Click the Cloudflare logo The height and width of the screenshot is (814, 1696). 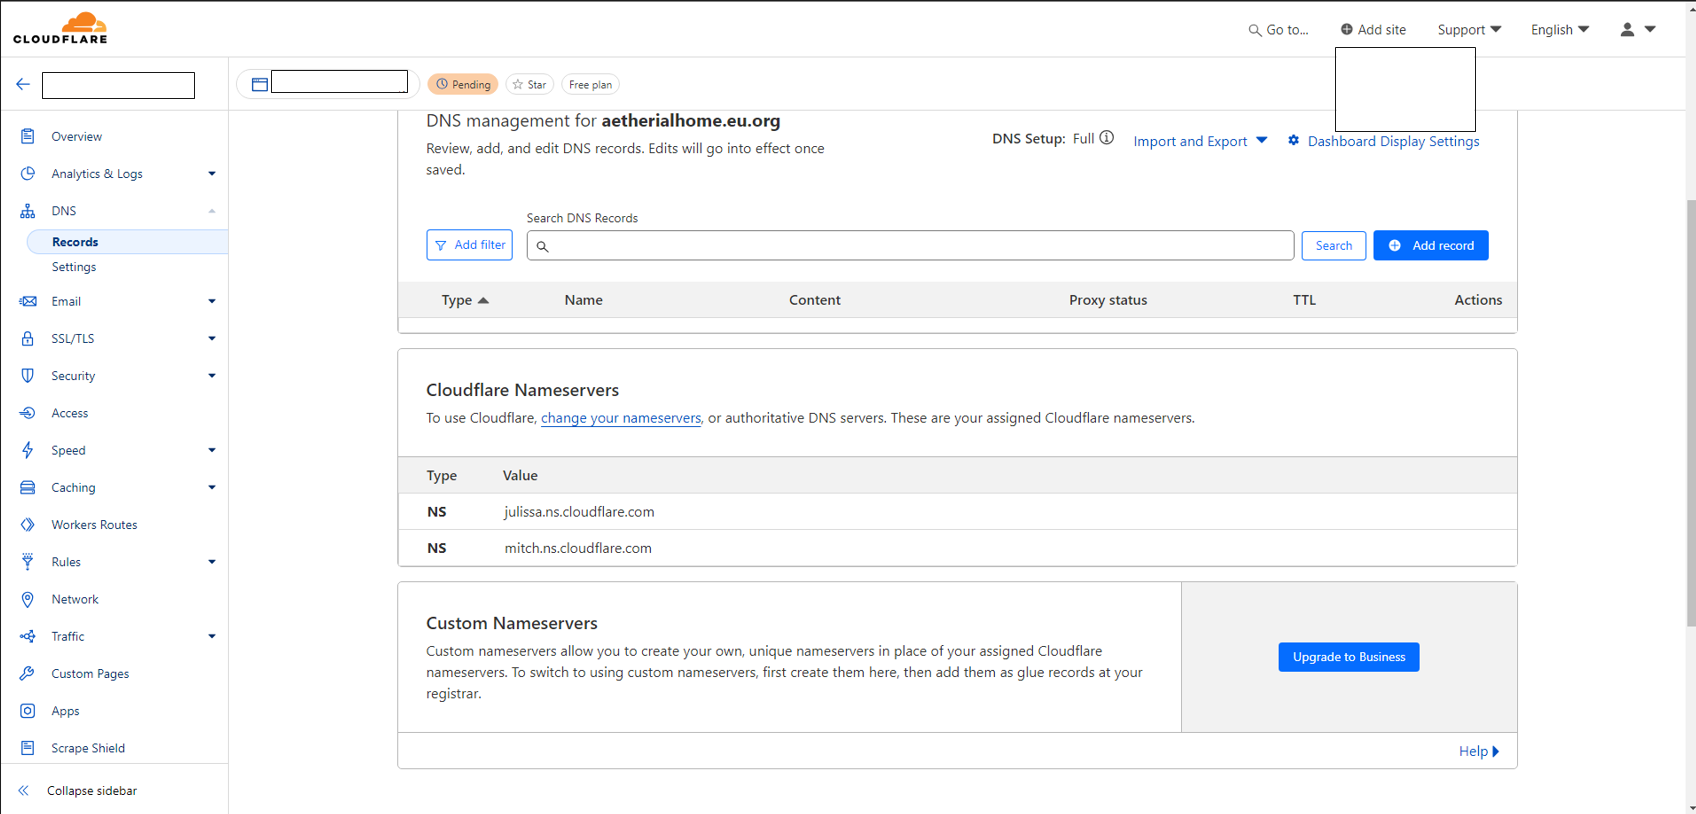[x=60, y=28]
